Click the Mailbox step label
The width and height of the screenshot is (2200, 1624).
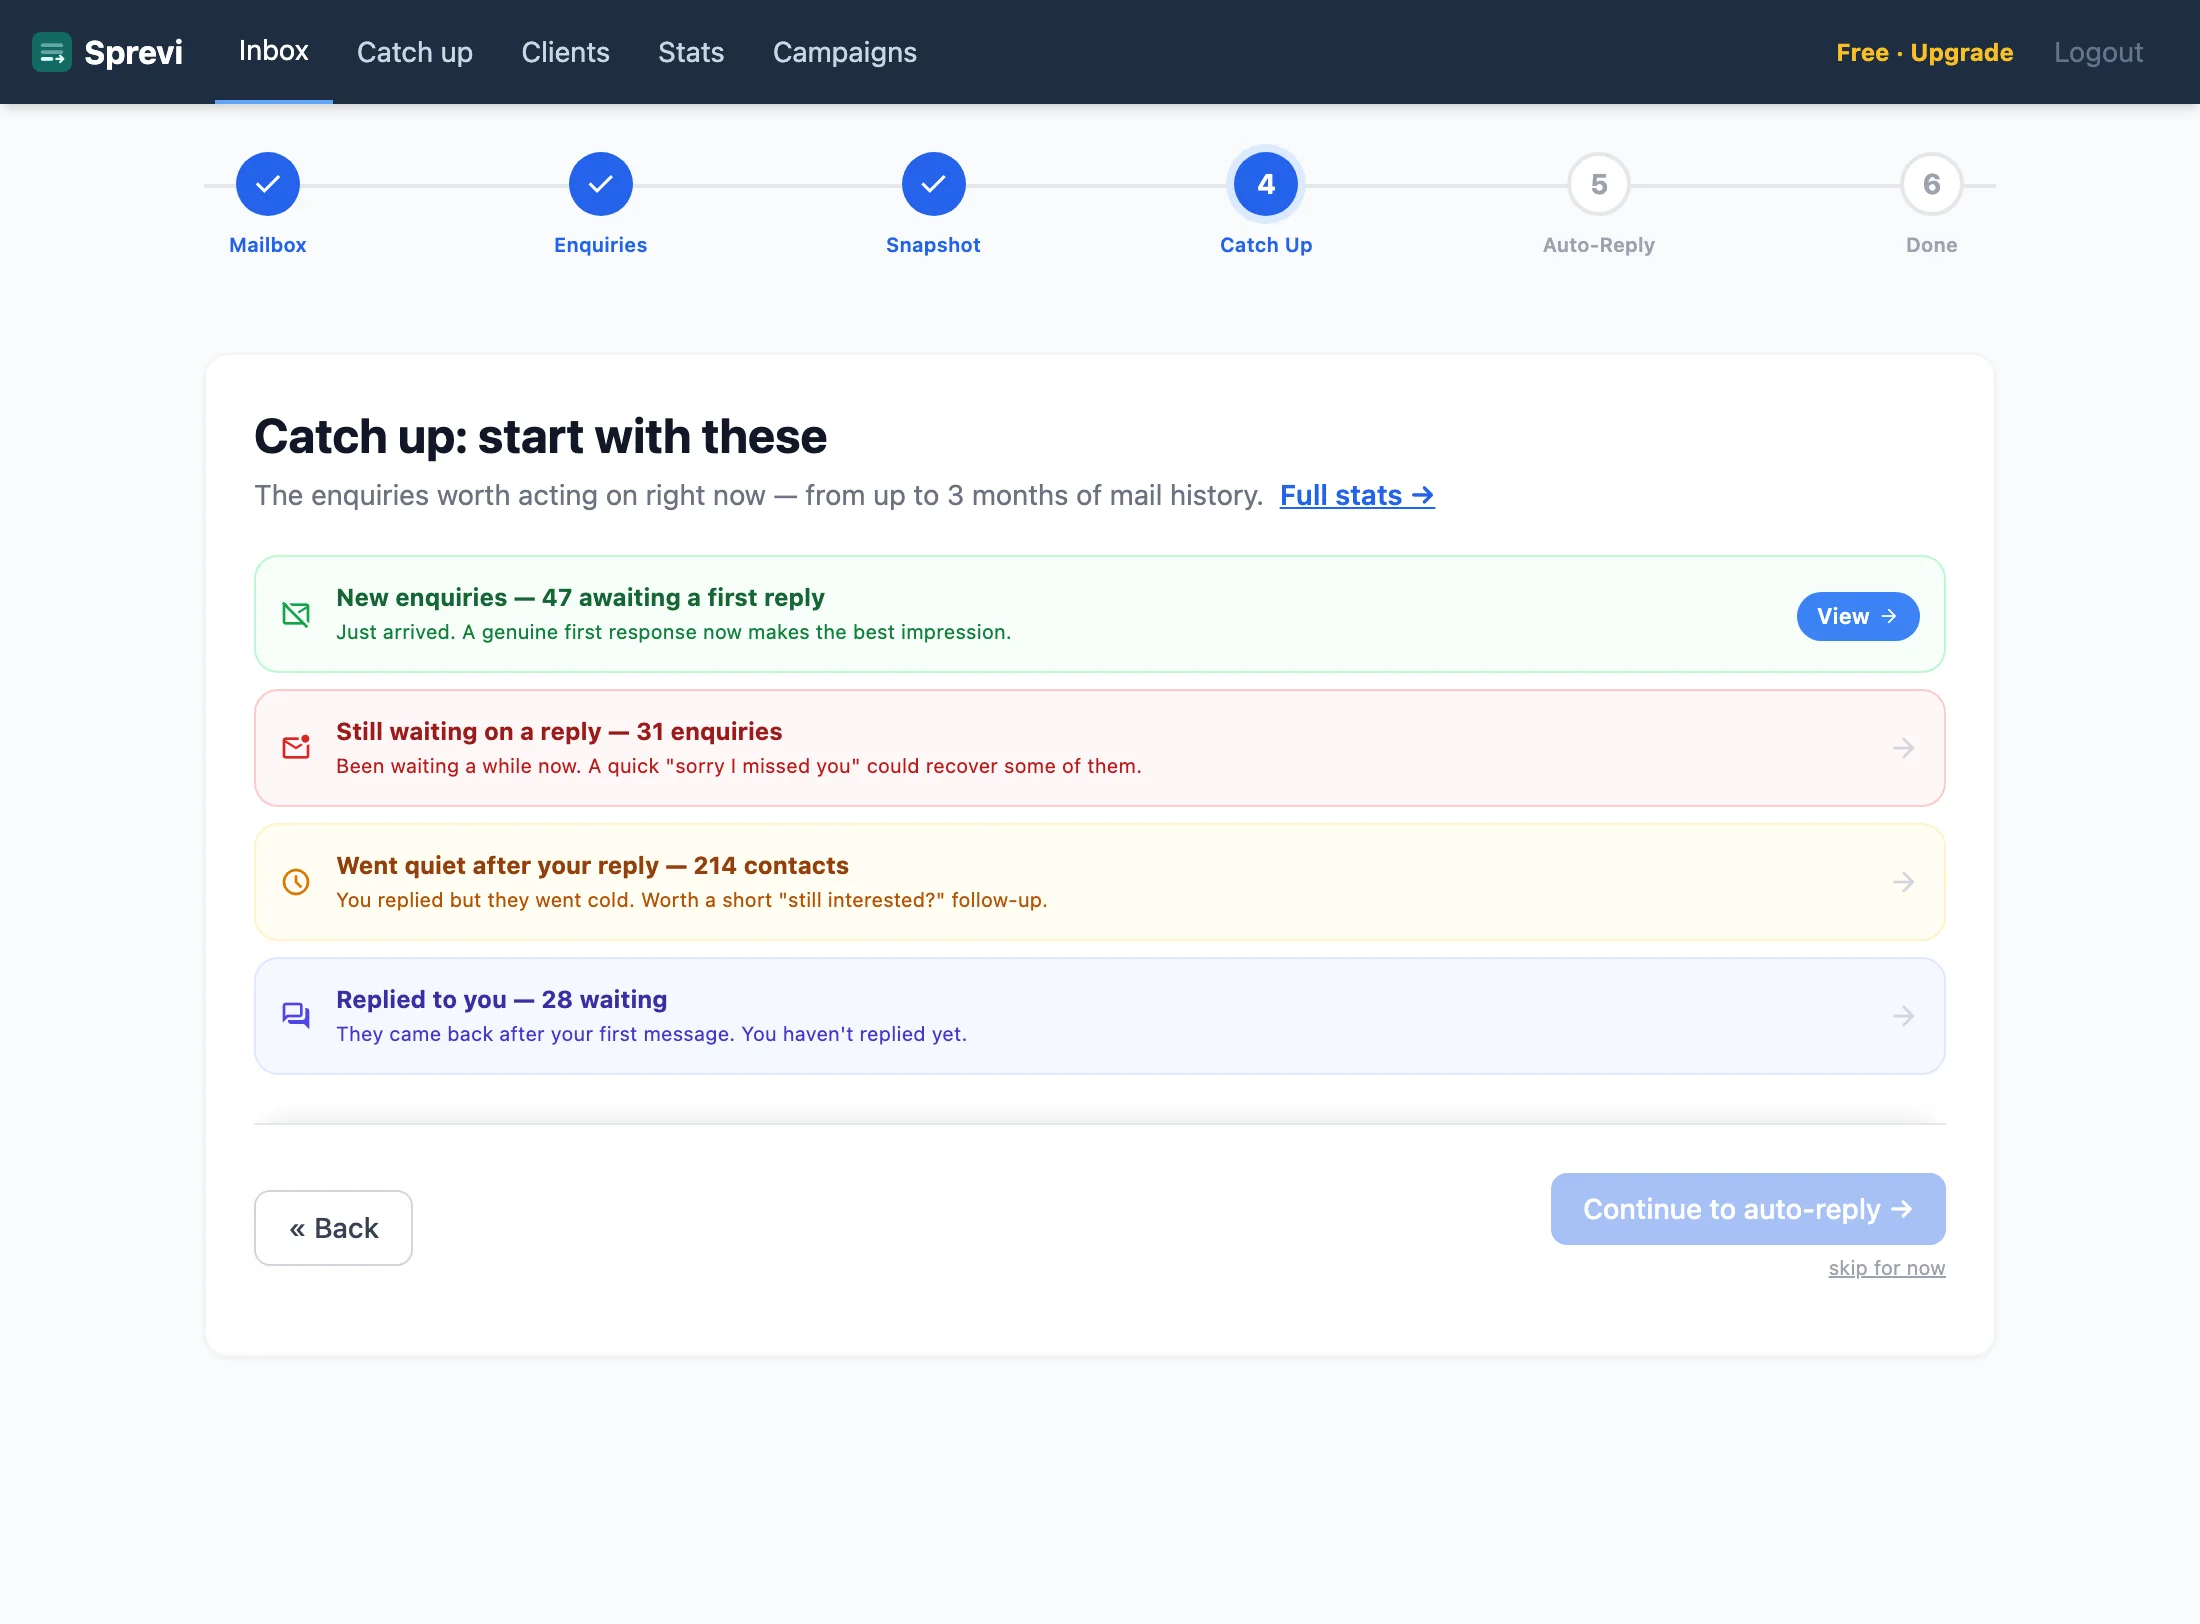point(268,245)
